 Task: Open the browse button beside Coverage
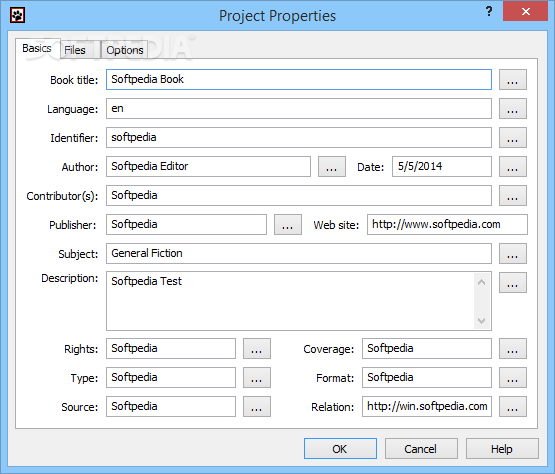[513, 349]
